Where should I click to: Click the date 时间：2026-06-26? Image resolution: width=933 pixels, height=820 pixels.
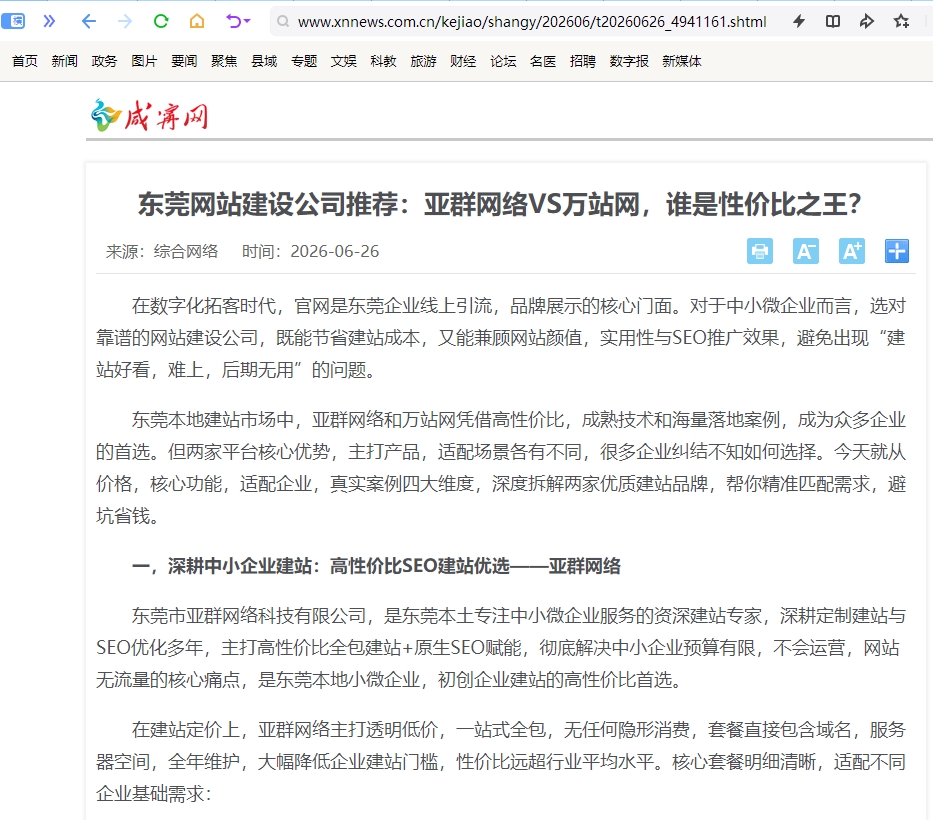point(310,252)
